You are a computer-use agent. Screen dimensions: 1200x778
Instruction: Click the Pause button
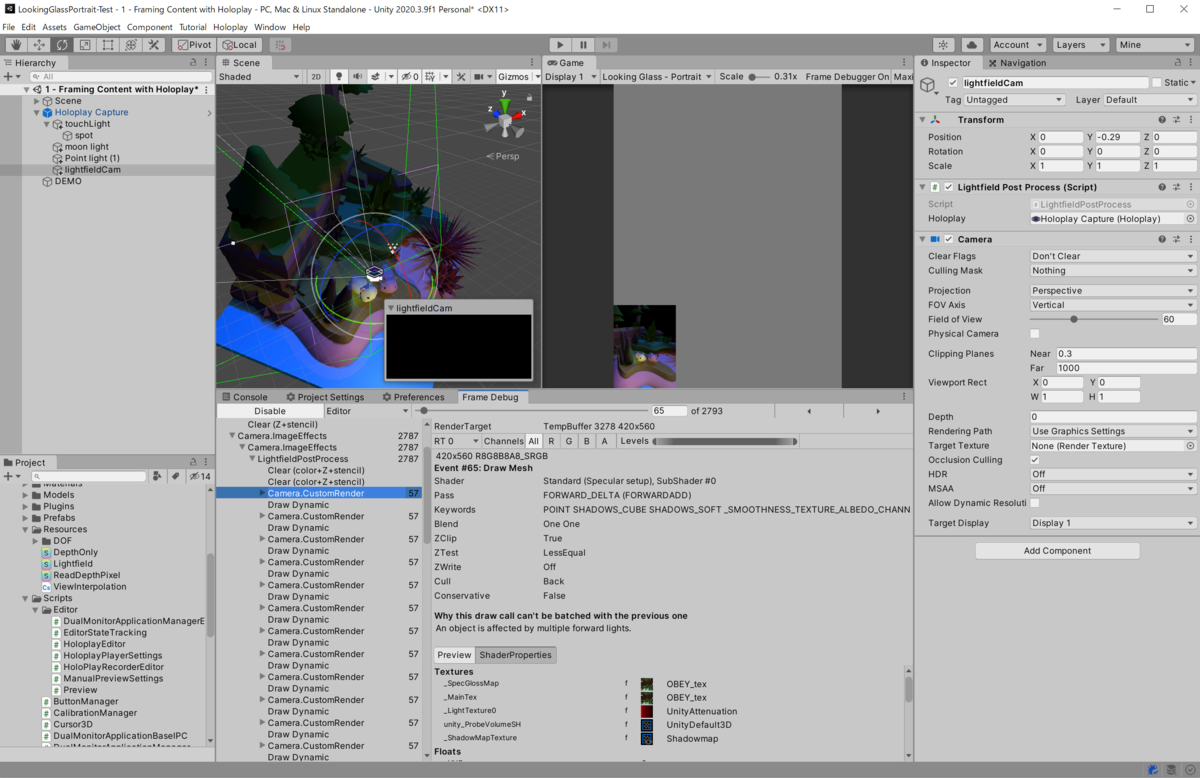pyautogui.click(x=583, y=45)
